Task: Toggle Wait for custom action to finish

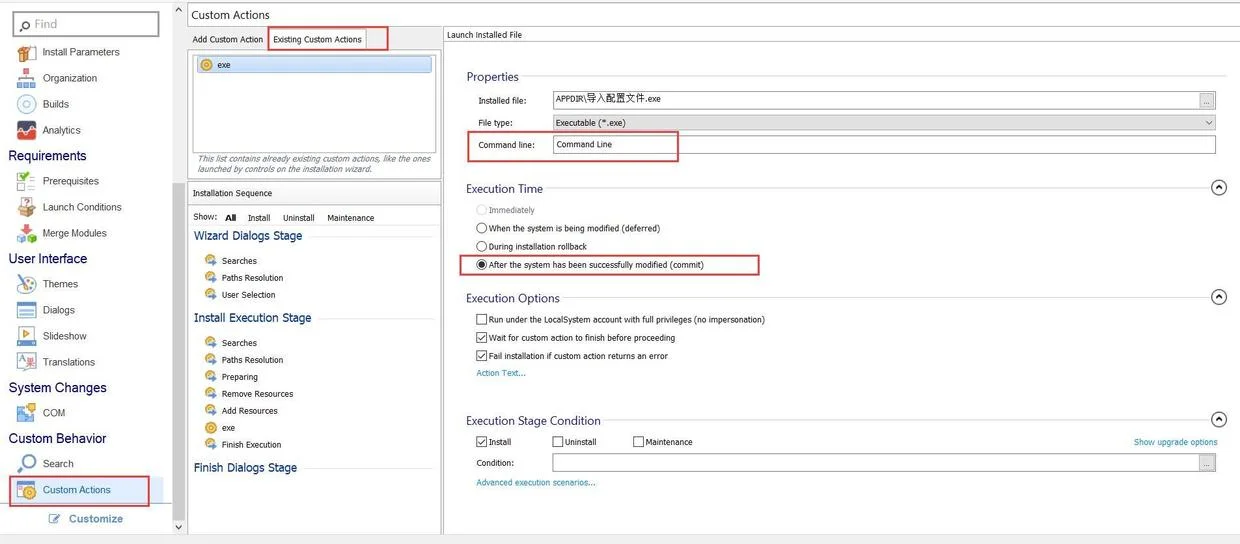Action: (x=482, y=338)
